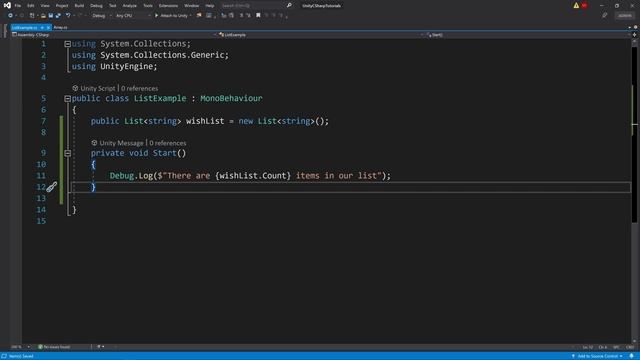The image size is (640, 360).
Task: Click Add to Source Control
Action: click(x=597, y=356)
